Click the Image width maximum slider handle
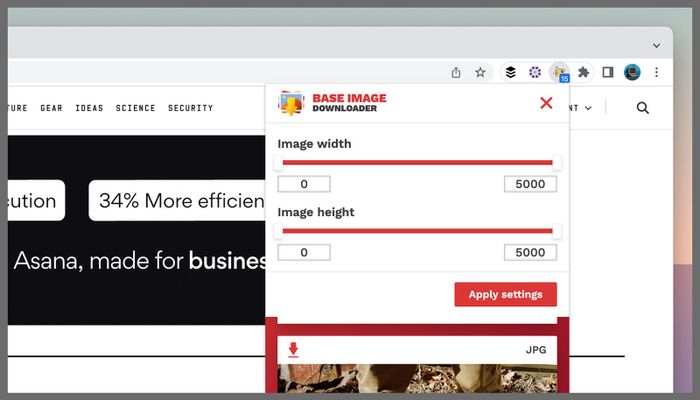700x400 pixels. click(x=557, y=163)
